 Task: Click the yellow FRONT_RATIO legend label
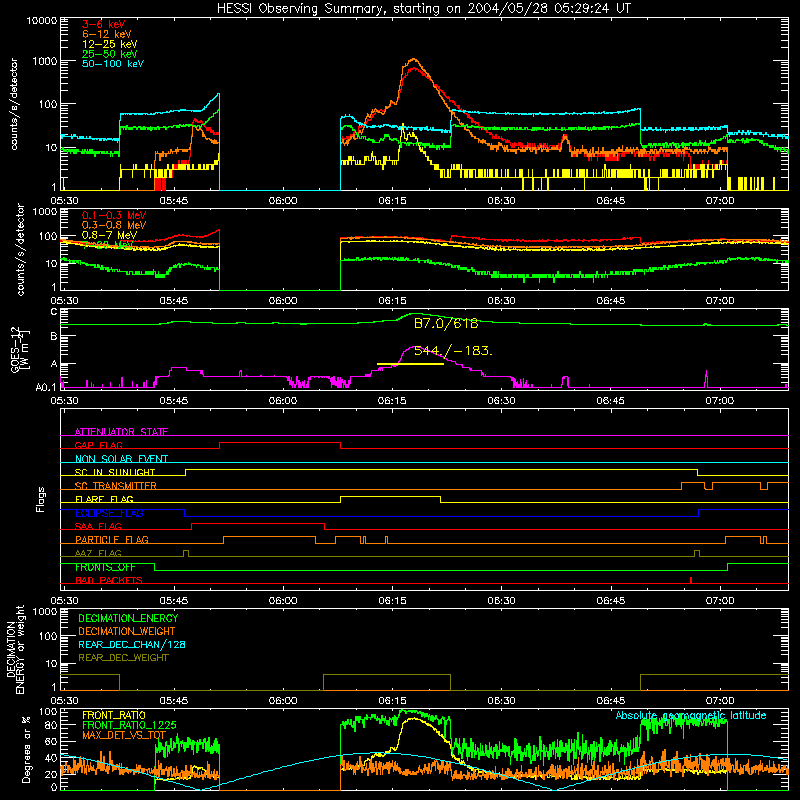coord(114,715)
